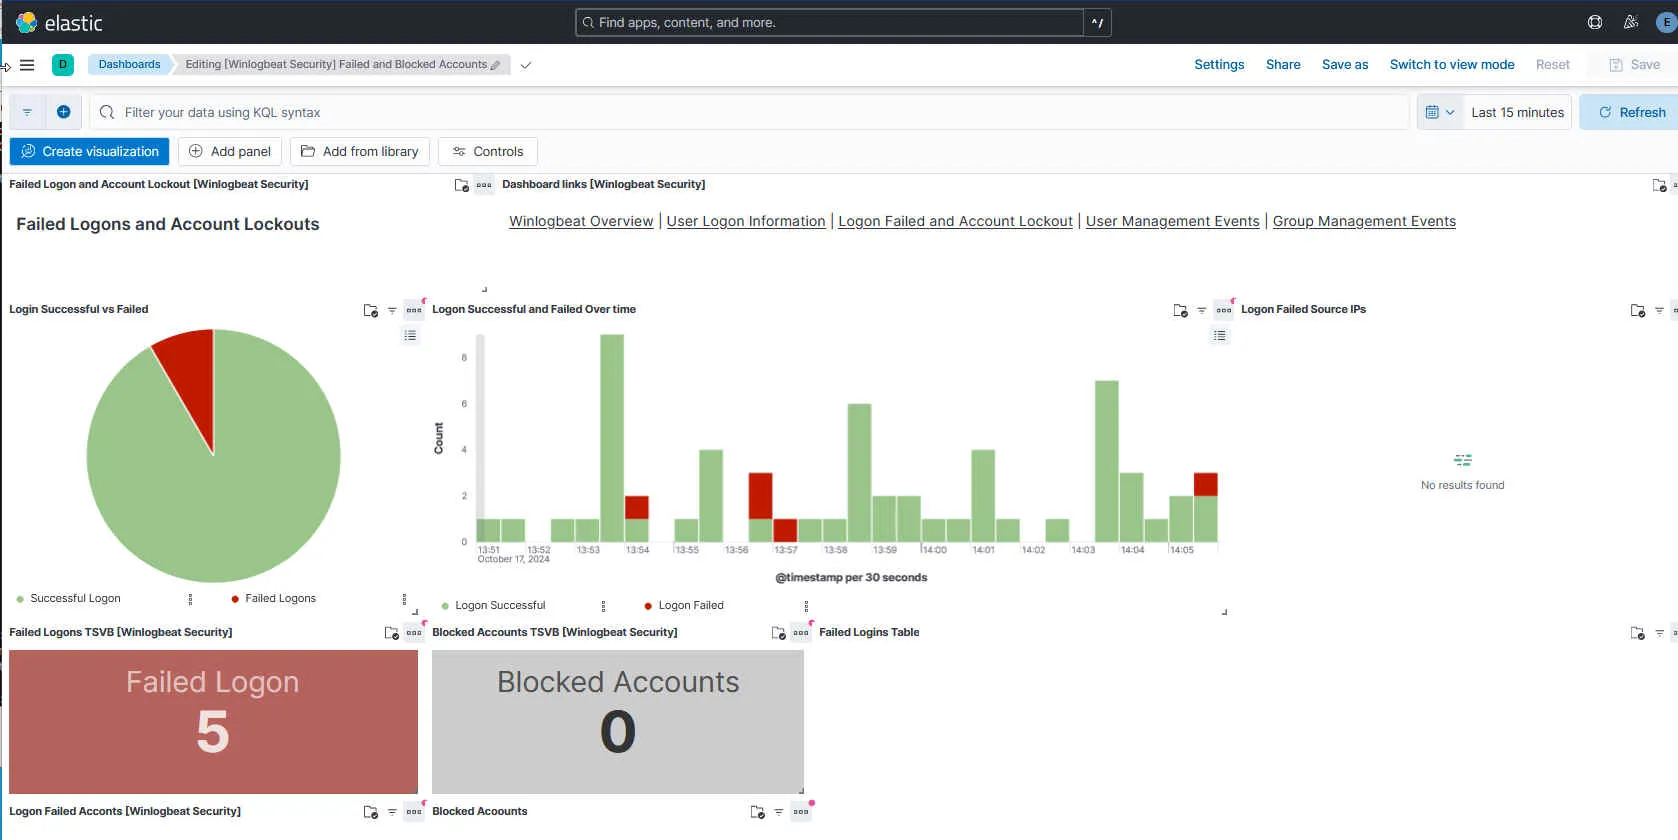Open panel options for Login Successful vs Failed

click(414, 310)
